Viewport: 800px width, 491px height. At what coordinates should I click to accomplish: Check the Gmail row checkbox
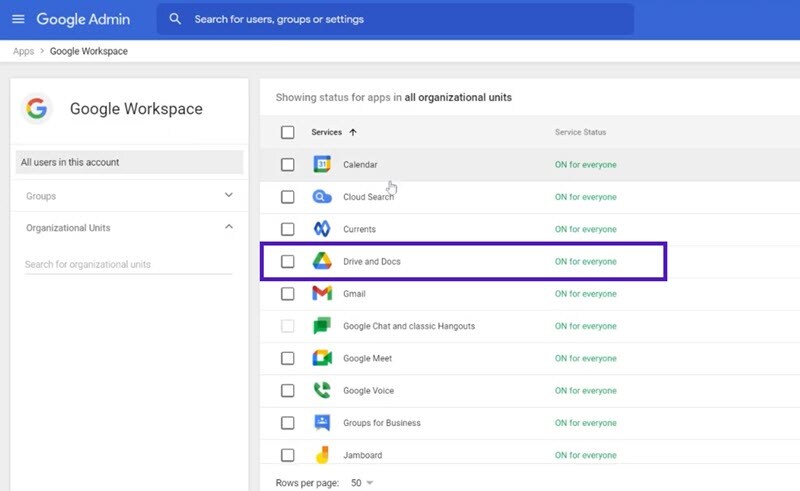(x=288, y=293)
